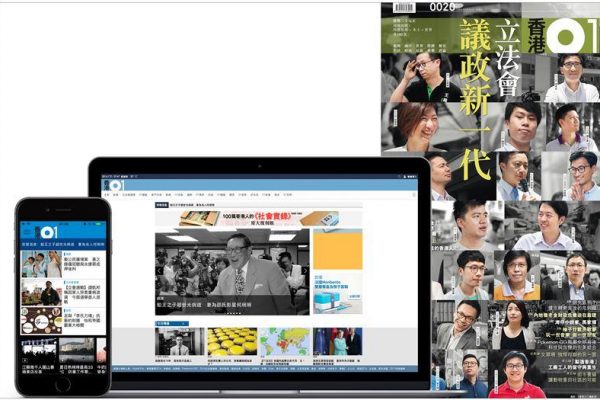Advance to the next slide in the laptop hero carousel
This screenshot has width=600, height=400.
coord(305,271)
